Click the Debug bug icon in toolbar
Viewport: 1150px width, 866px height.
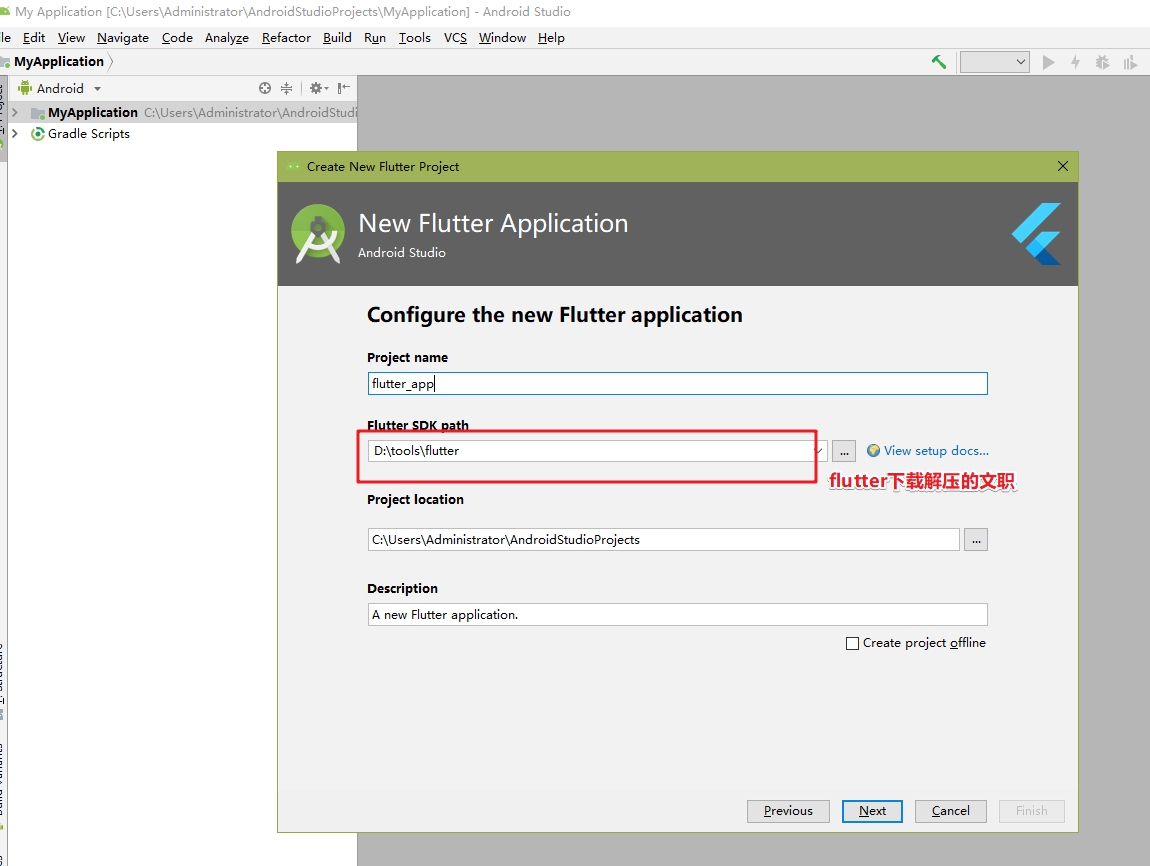coord(1102,62)
